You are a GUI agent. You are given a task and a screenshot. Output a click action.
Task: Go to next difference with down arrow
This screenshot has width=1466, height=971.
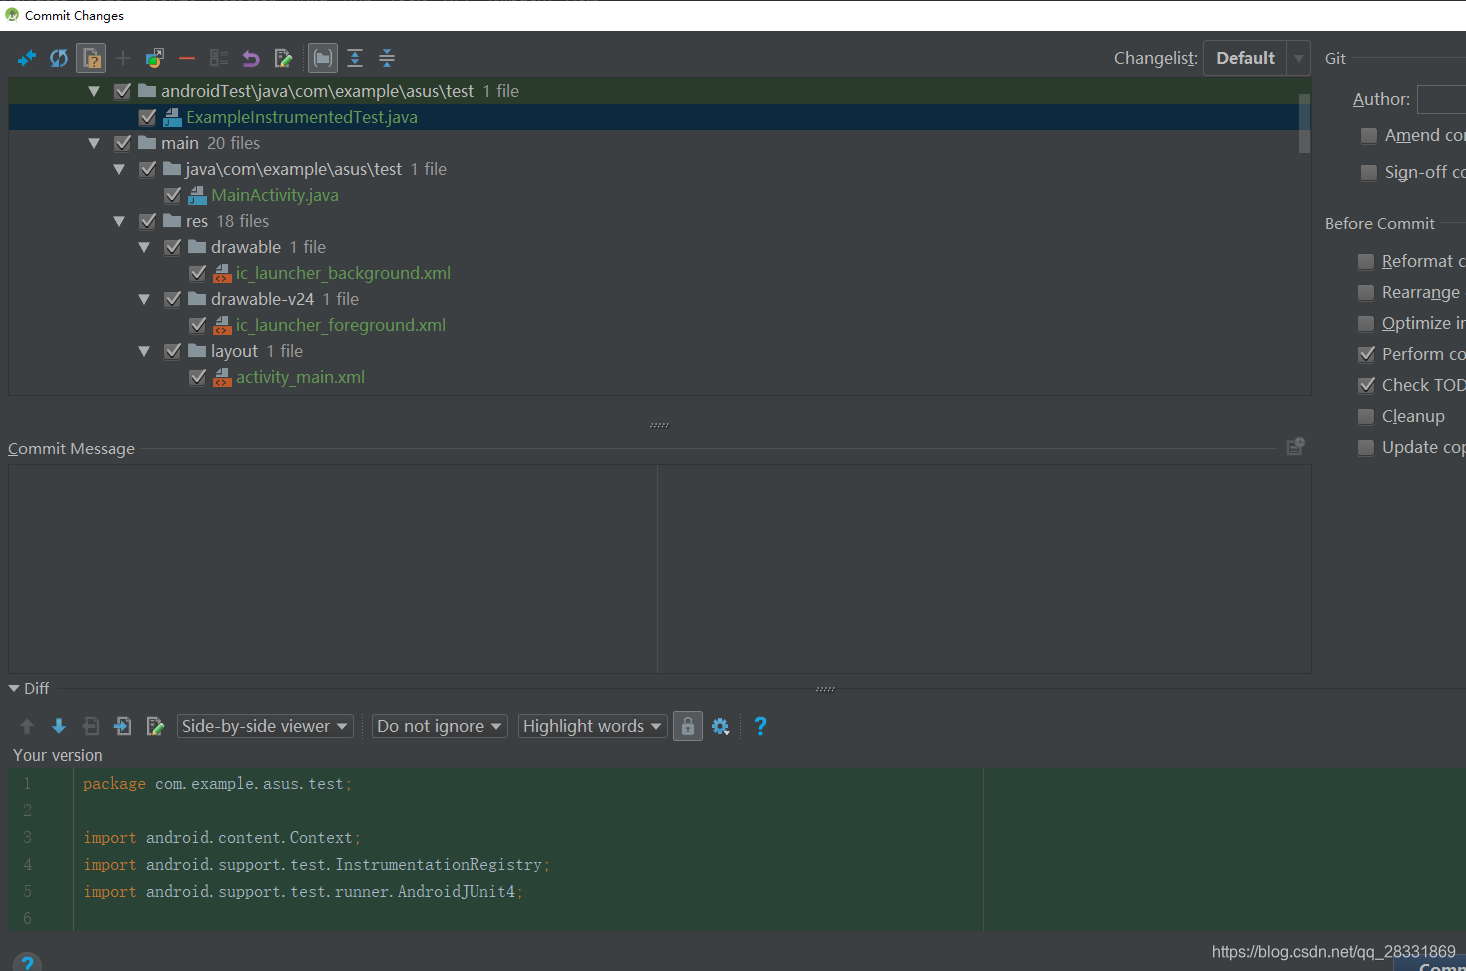pos(59,726)
